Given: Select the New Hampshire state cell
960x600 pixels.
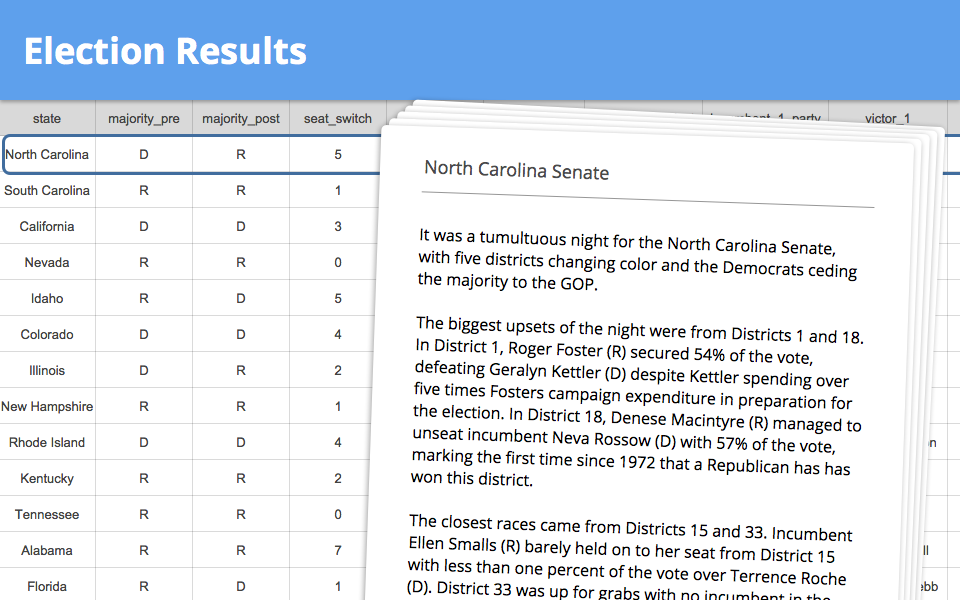Looking at the screenshot, I should [47, 407].
